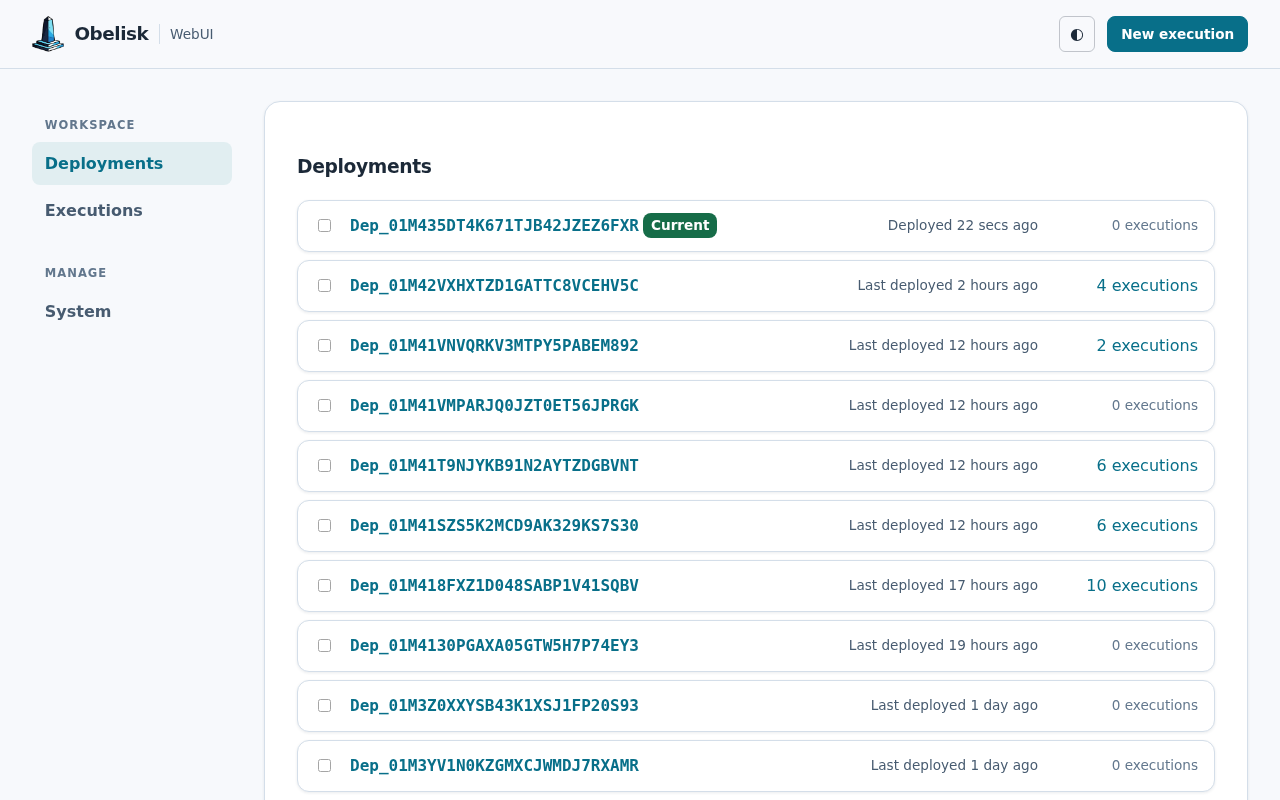1280x800 pixels.
Task: Click "Deployed 22 secs ago" text
Action: click(x=963, y=225)
